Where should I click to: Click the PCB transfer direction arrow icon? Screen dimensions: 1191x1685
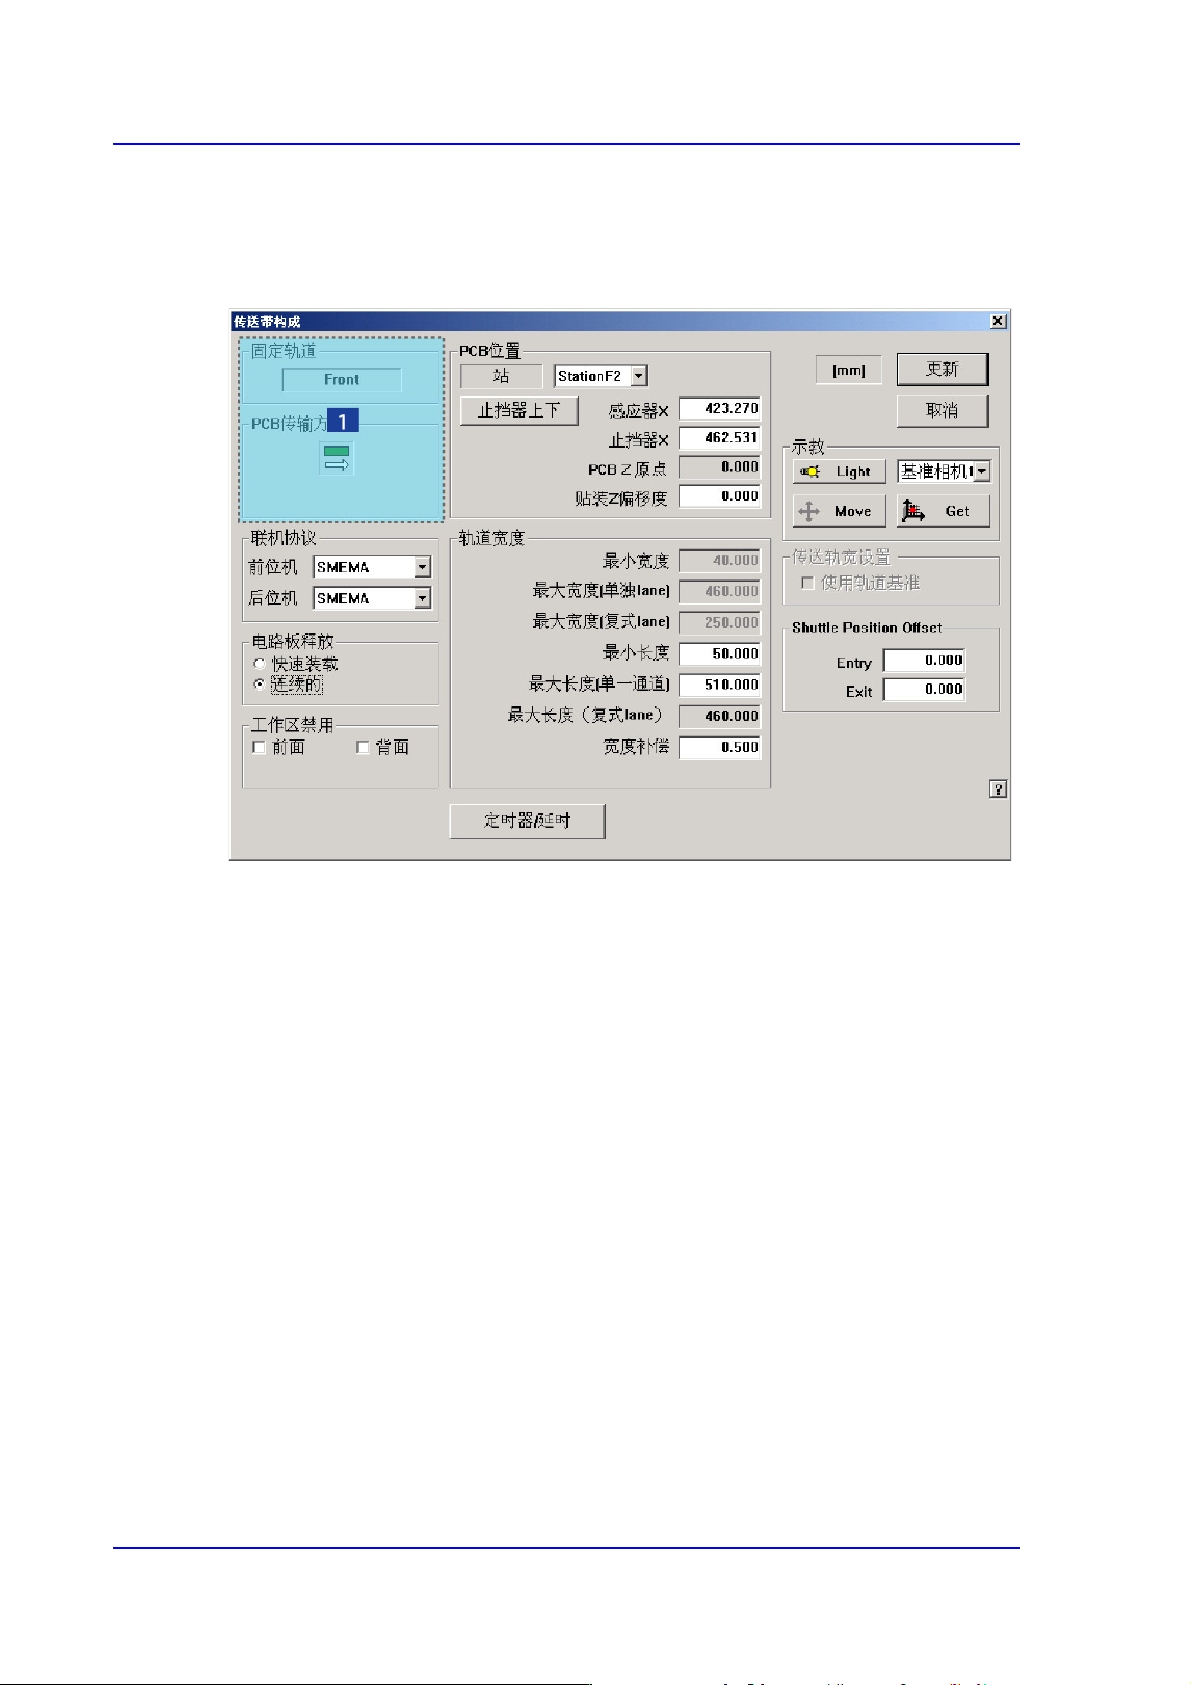click(x=337, y=458)
